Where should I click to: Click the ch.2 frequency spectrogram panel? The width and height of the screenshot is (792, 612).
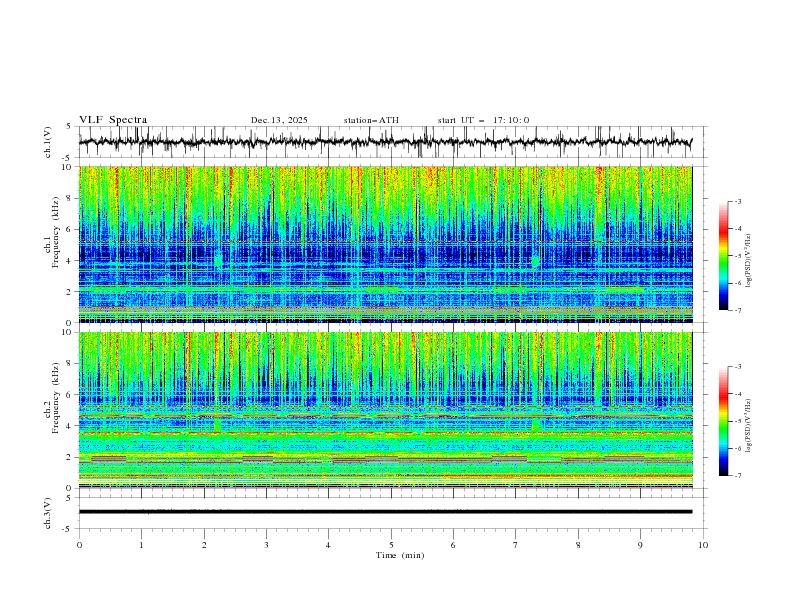[x=385, y=410]
